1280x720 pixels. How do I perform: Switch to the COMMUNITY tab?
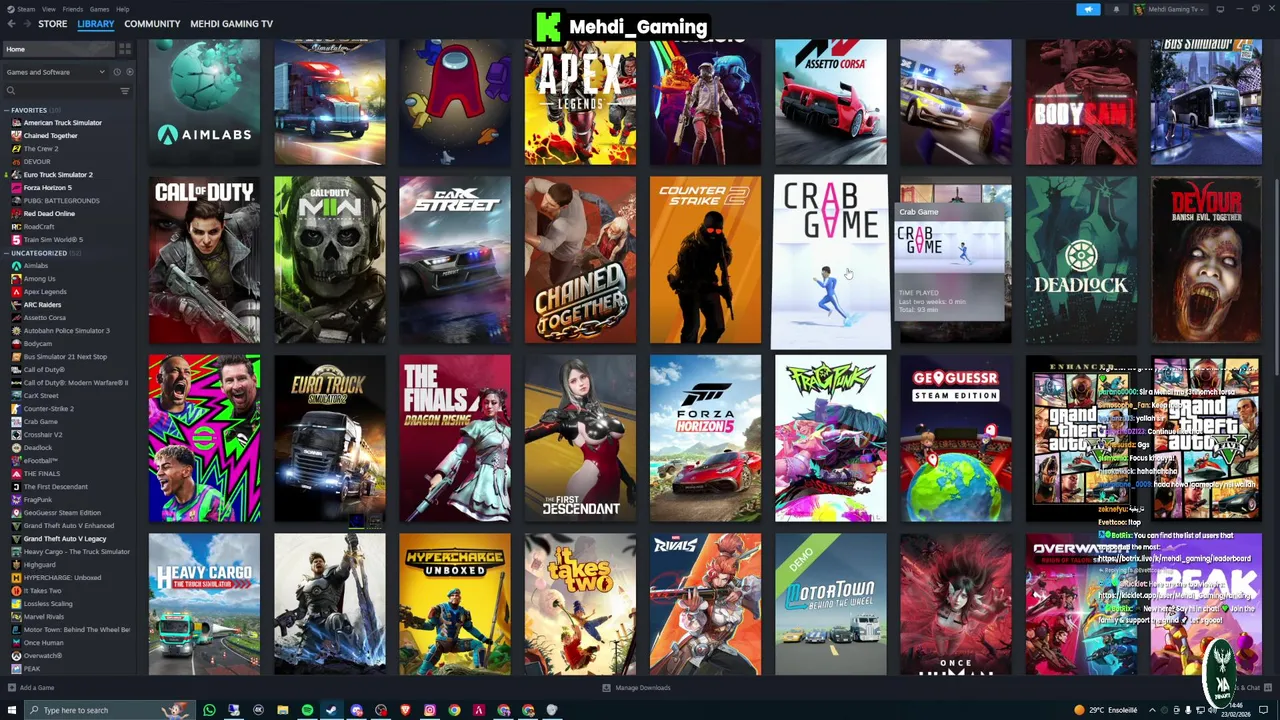[152, 24]
